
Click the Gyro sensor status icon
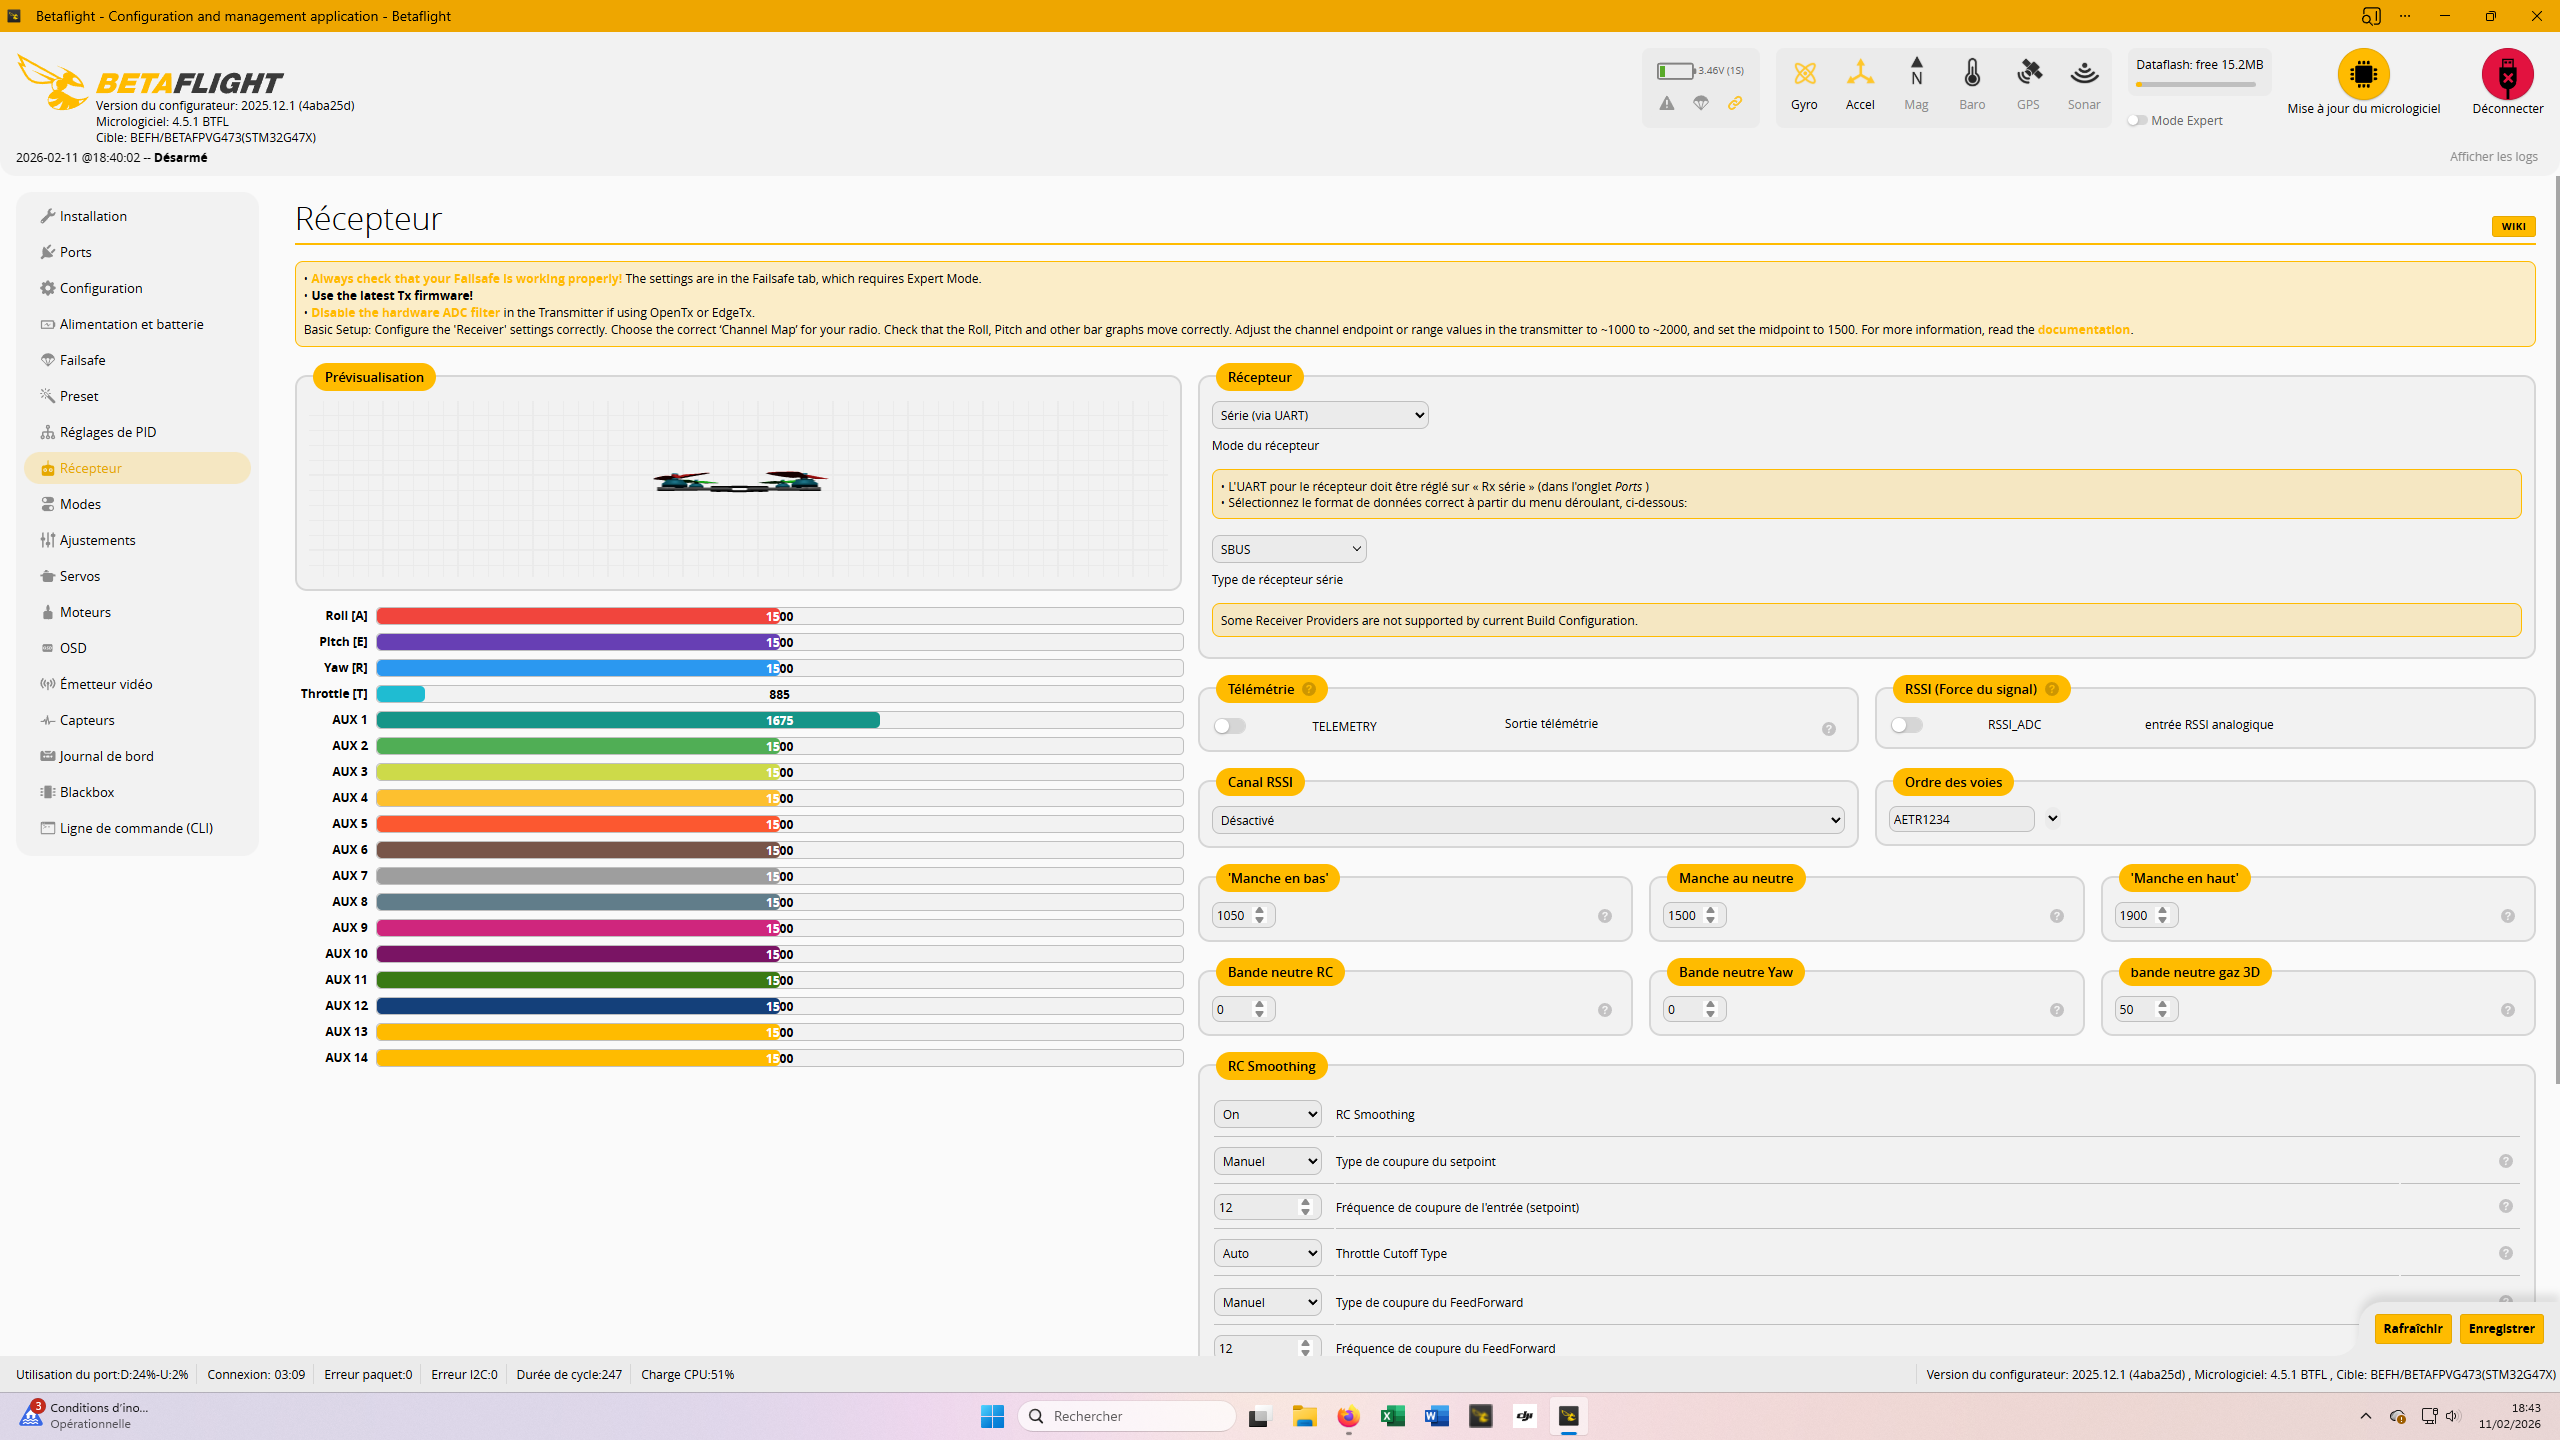[x=1804, y=74]
